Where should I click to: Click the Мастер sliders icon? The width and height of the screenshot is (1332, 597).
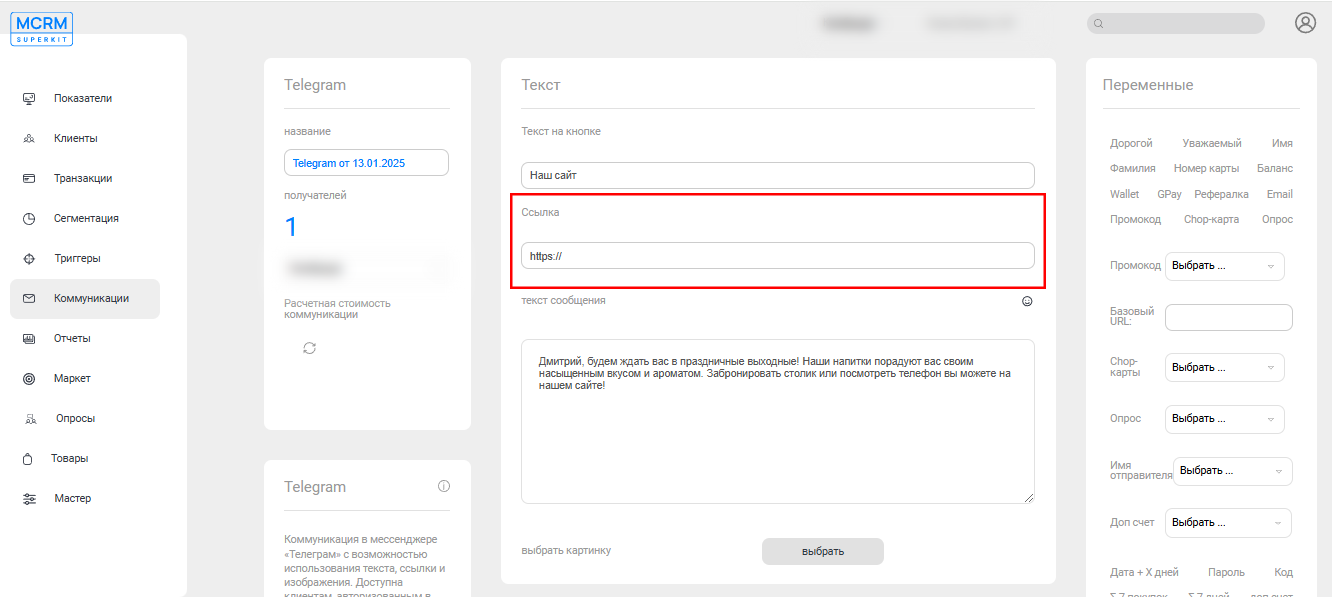point(29,498)
